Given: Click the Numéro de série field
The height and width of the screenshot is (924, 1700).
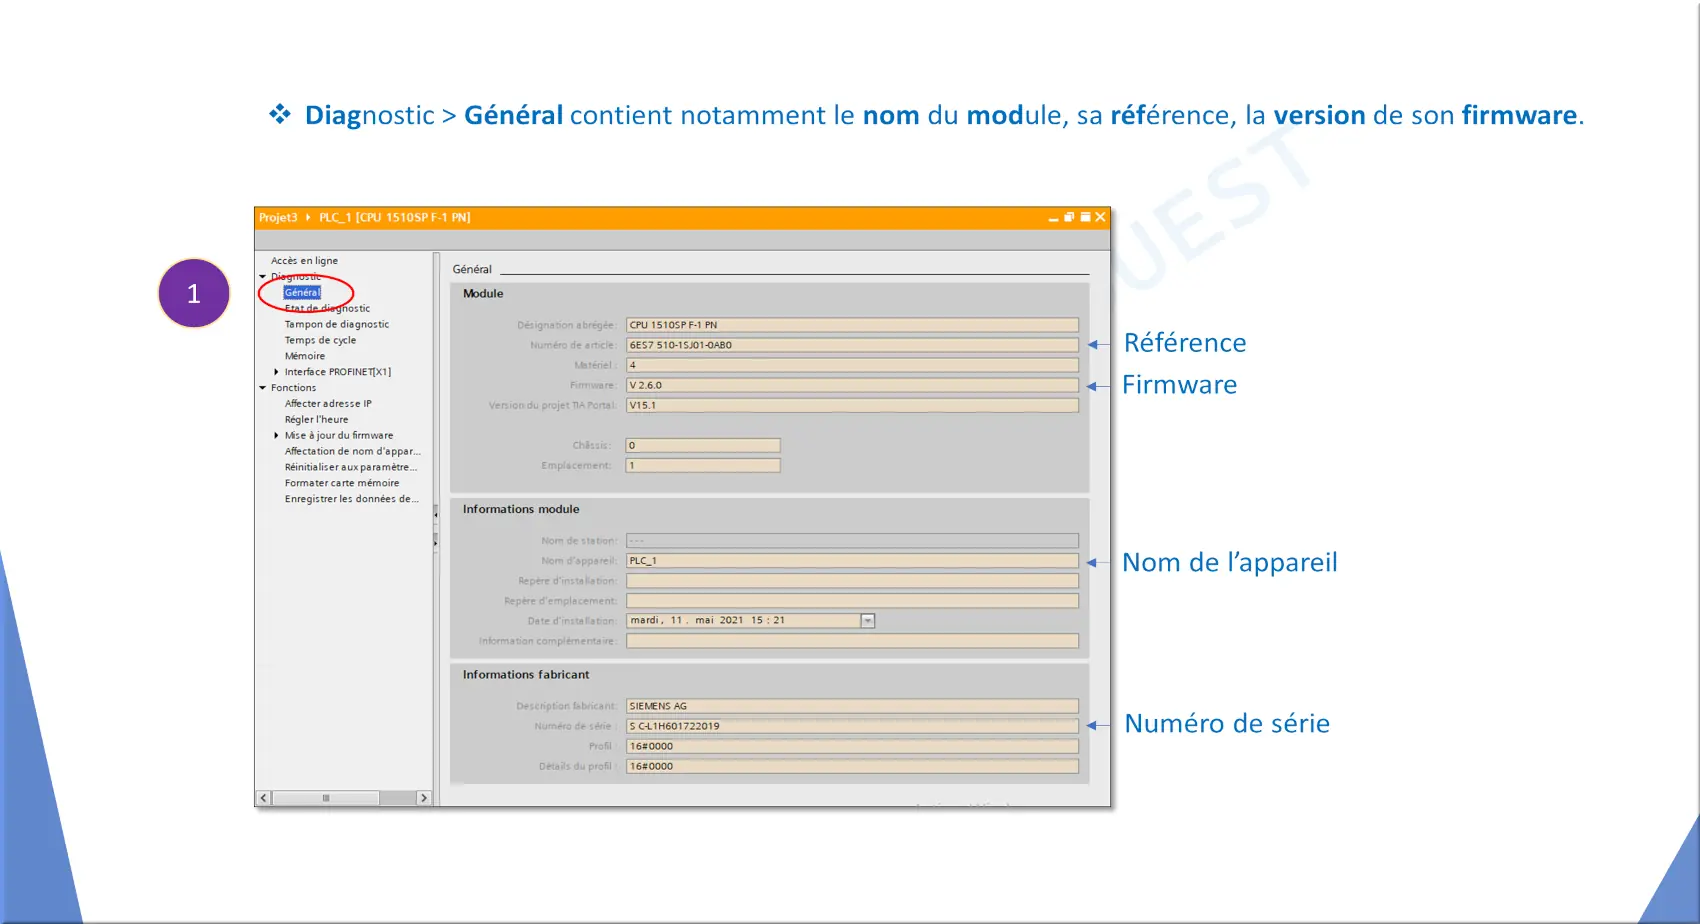Looking at the screenshot, I should [852, 726].
